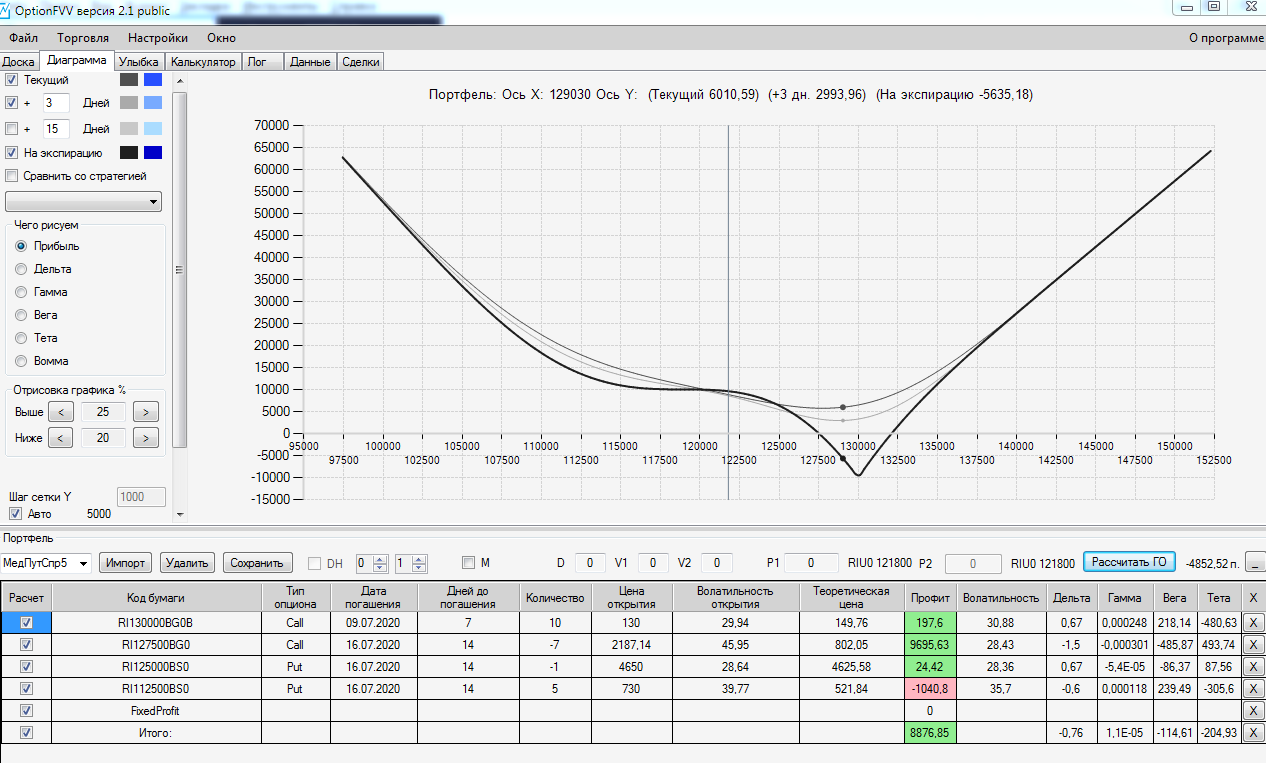Click the blue Текущий color swatch
The height and width of the screenshot is (763, 1266).
(152, 79)
